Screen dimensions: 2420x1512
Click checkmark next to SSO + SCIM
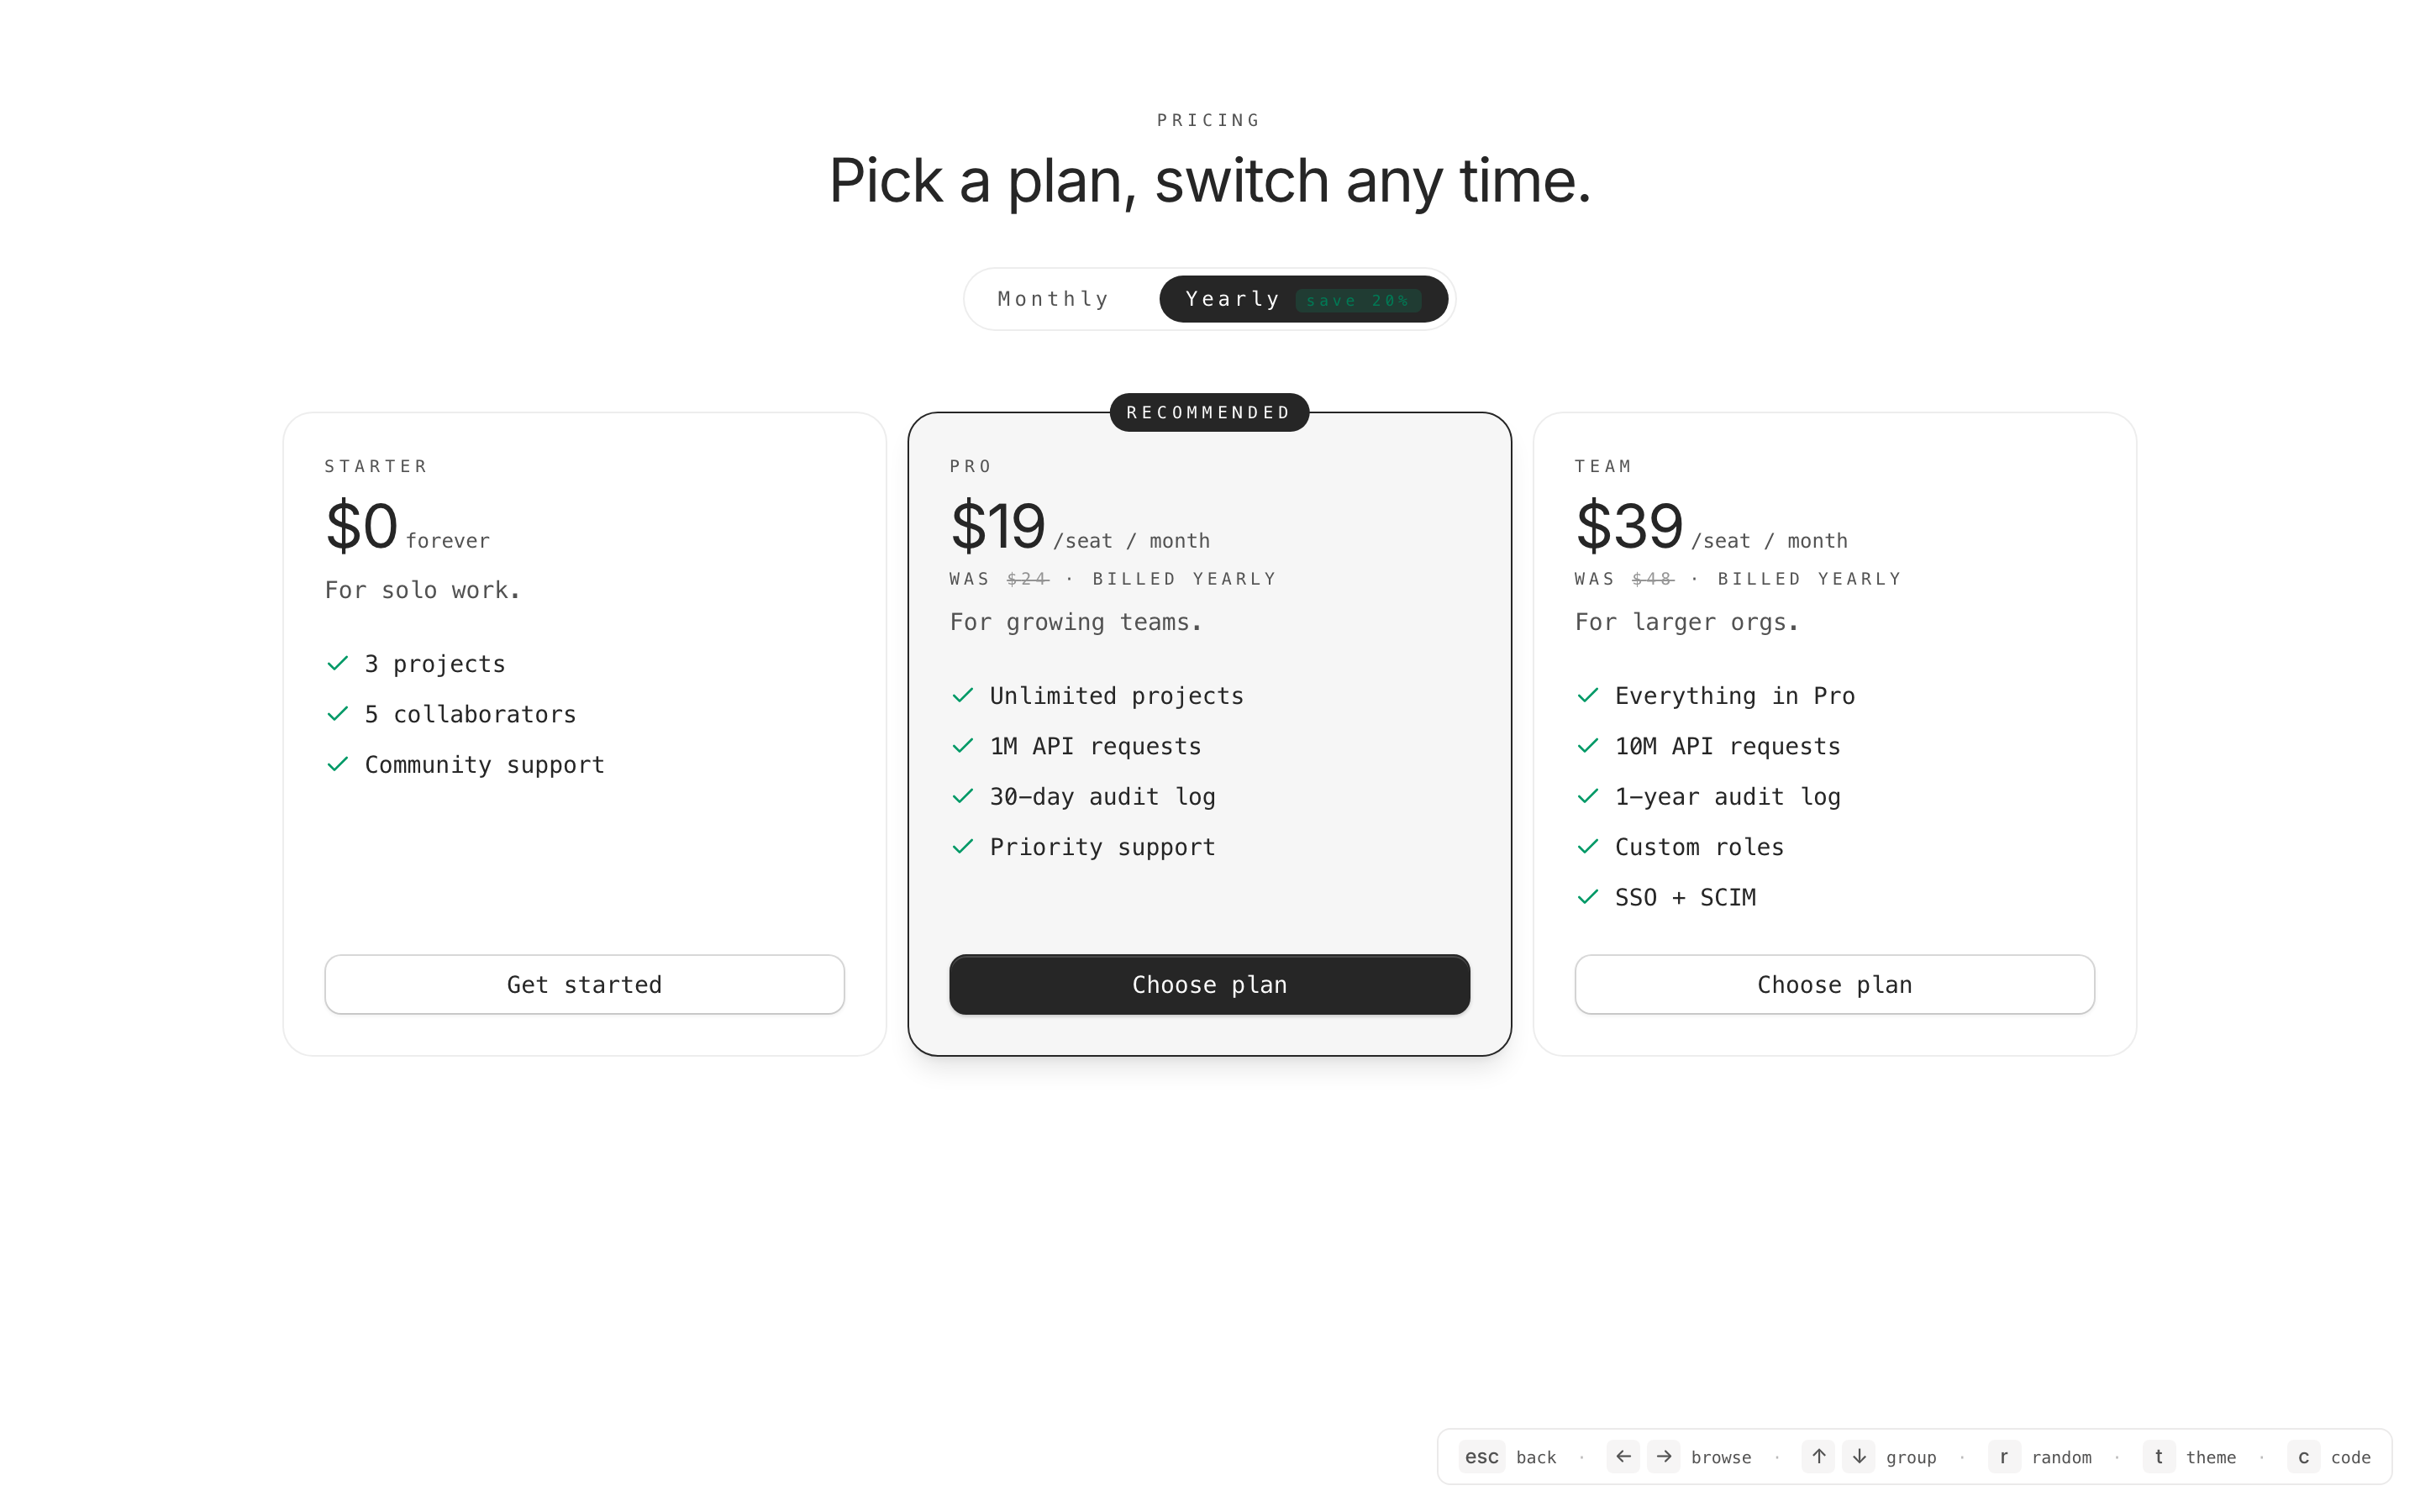[x=1588, y=897]
